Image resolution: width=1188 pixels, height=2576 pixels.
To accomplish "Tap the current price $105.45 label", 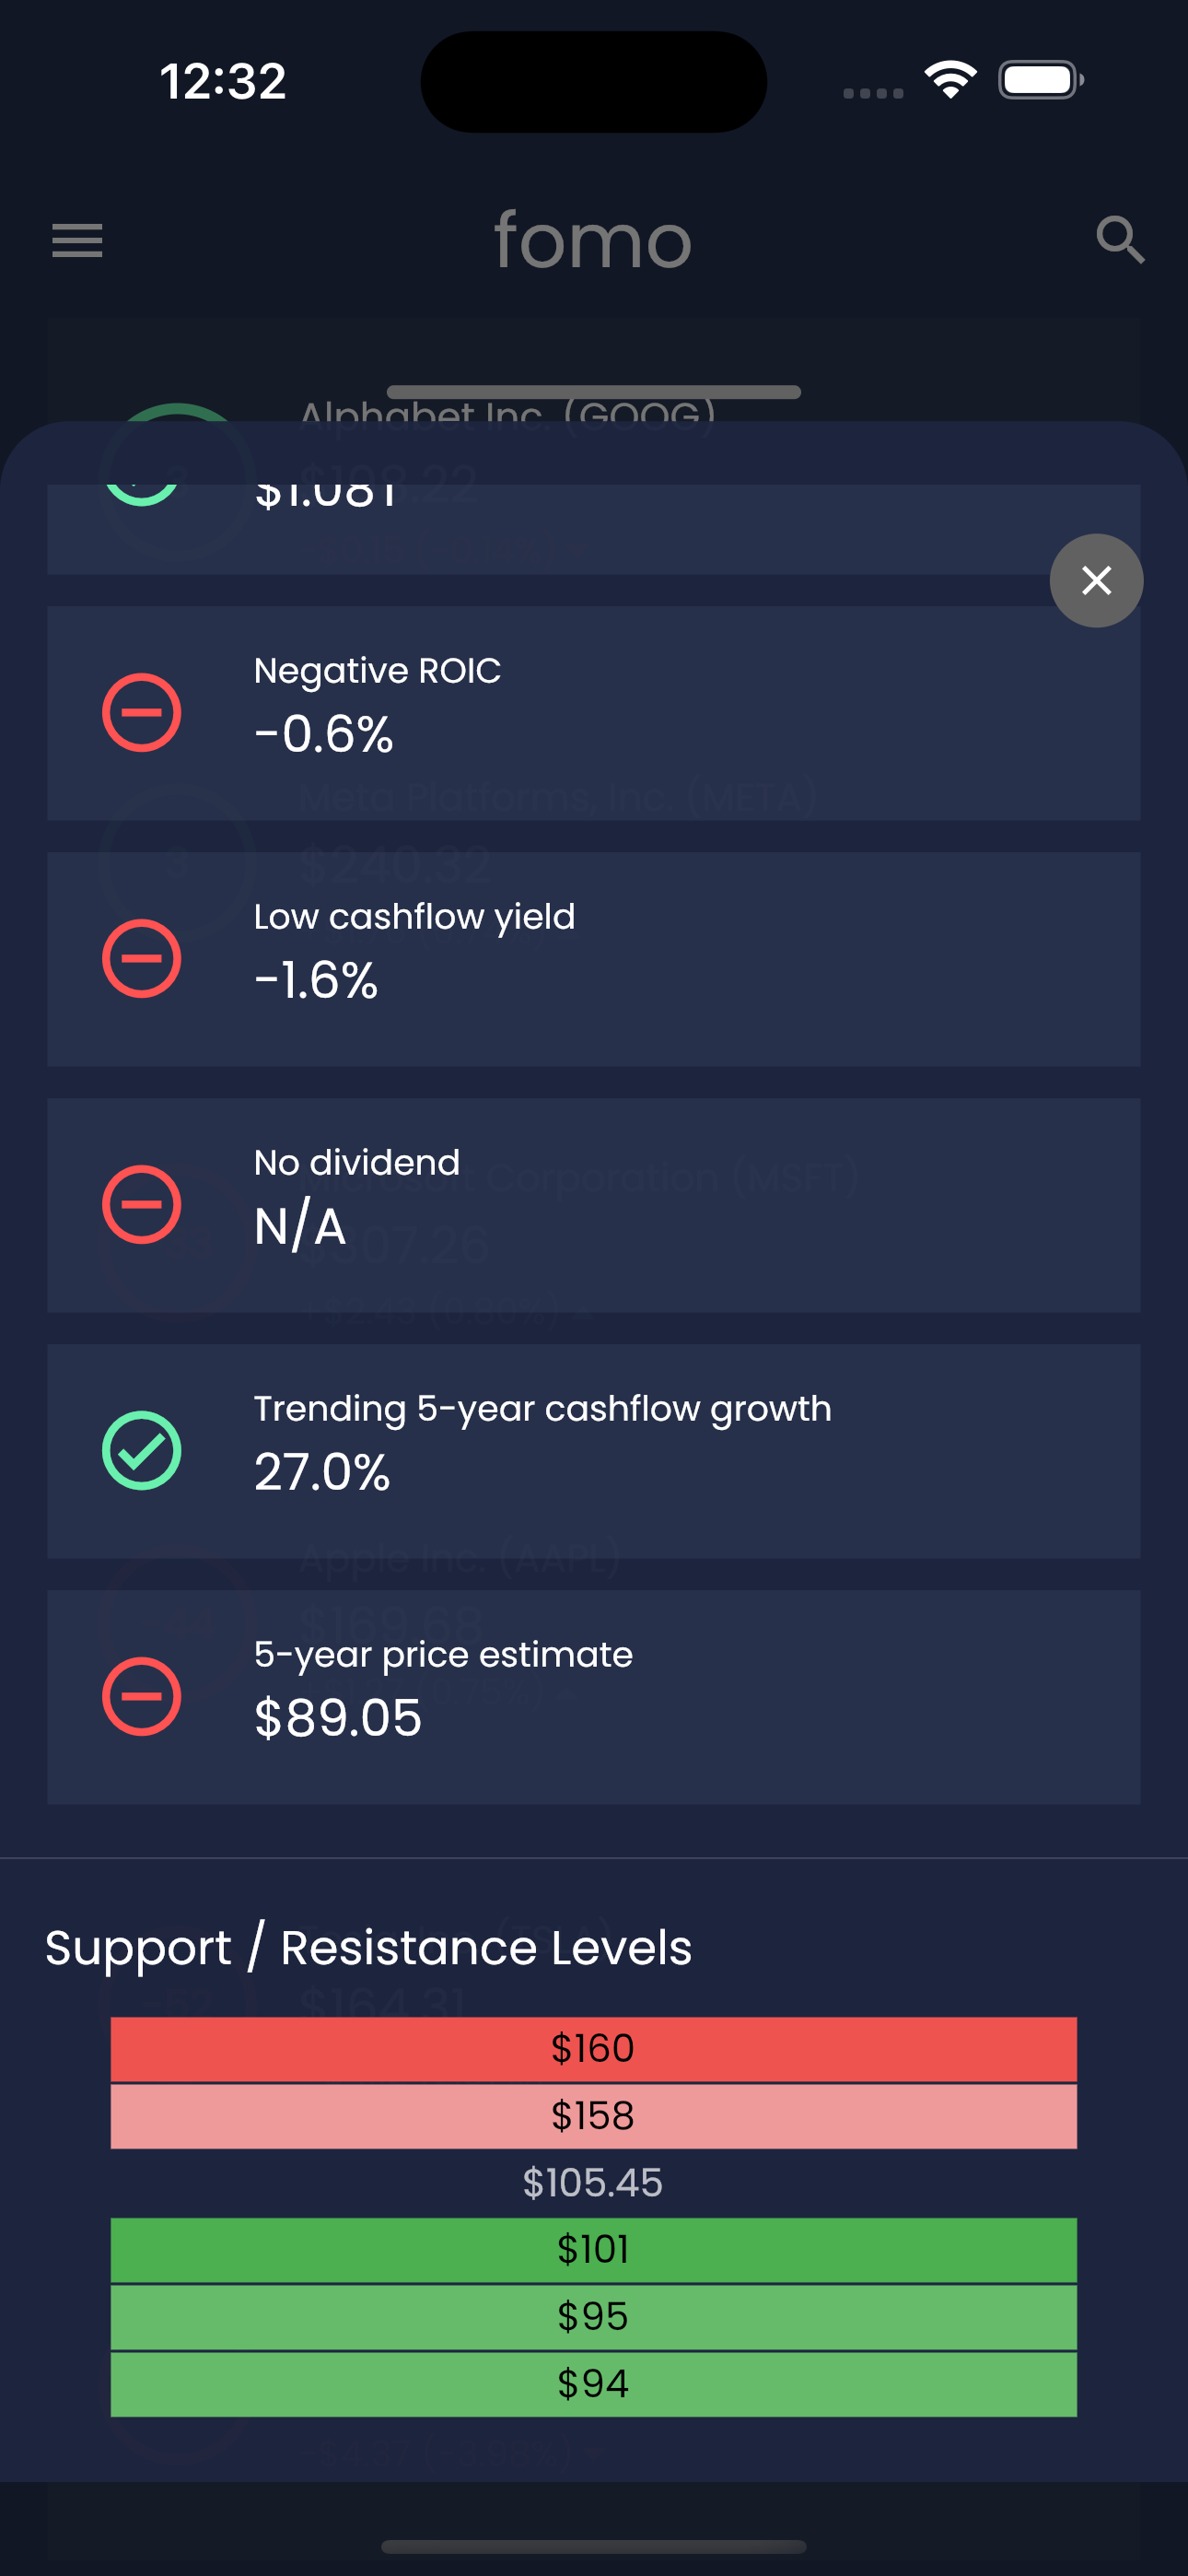I will (593, 2183).
